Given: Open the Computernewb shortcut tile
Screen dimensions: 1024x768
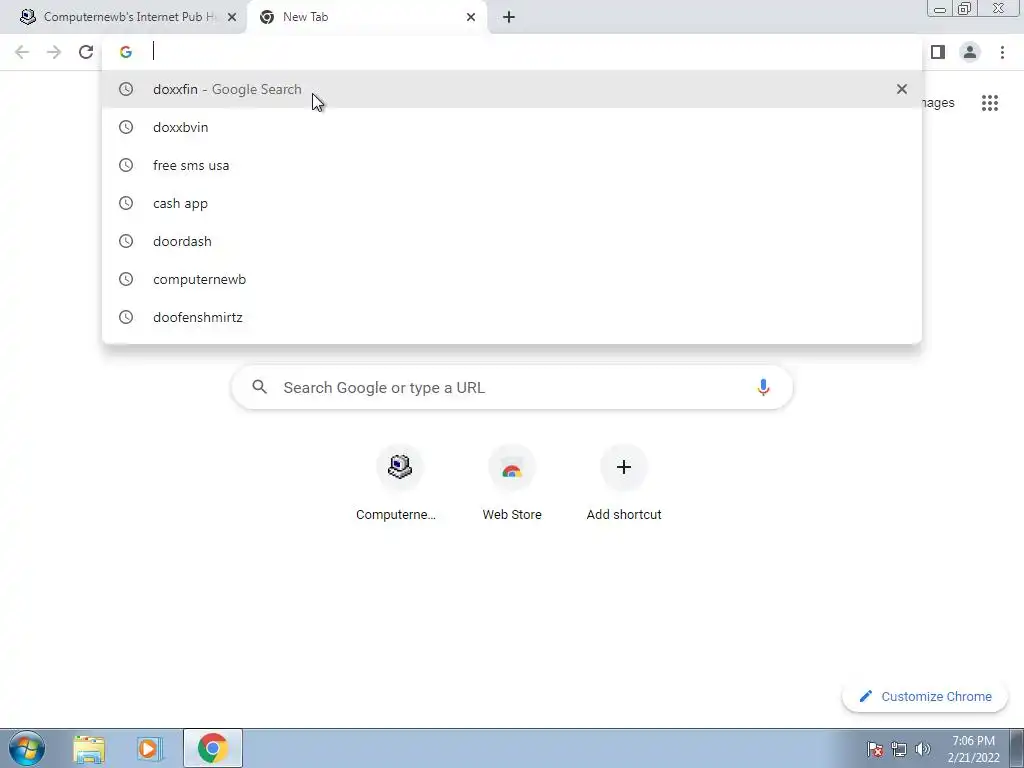Looking at the screenshot, I should (399, 483).
